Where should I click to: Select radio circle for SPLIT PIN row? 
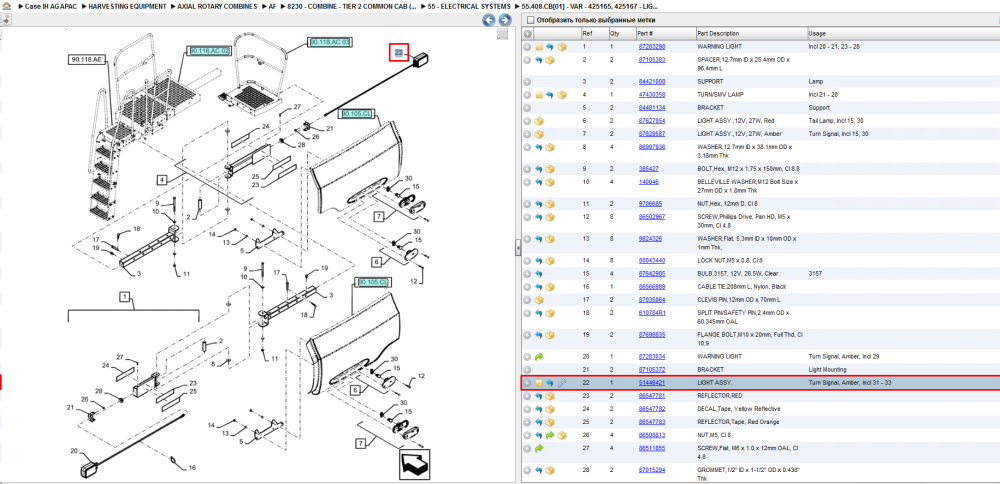(527, 313)
